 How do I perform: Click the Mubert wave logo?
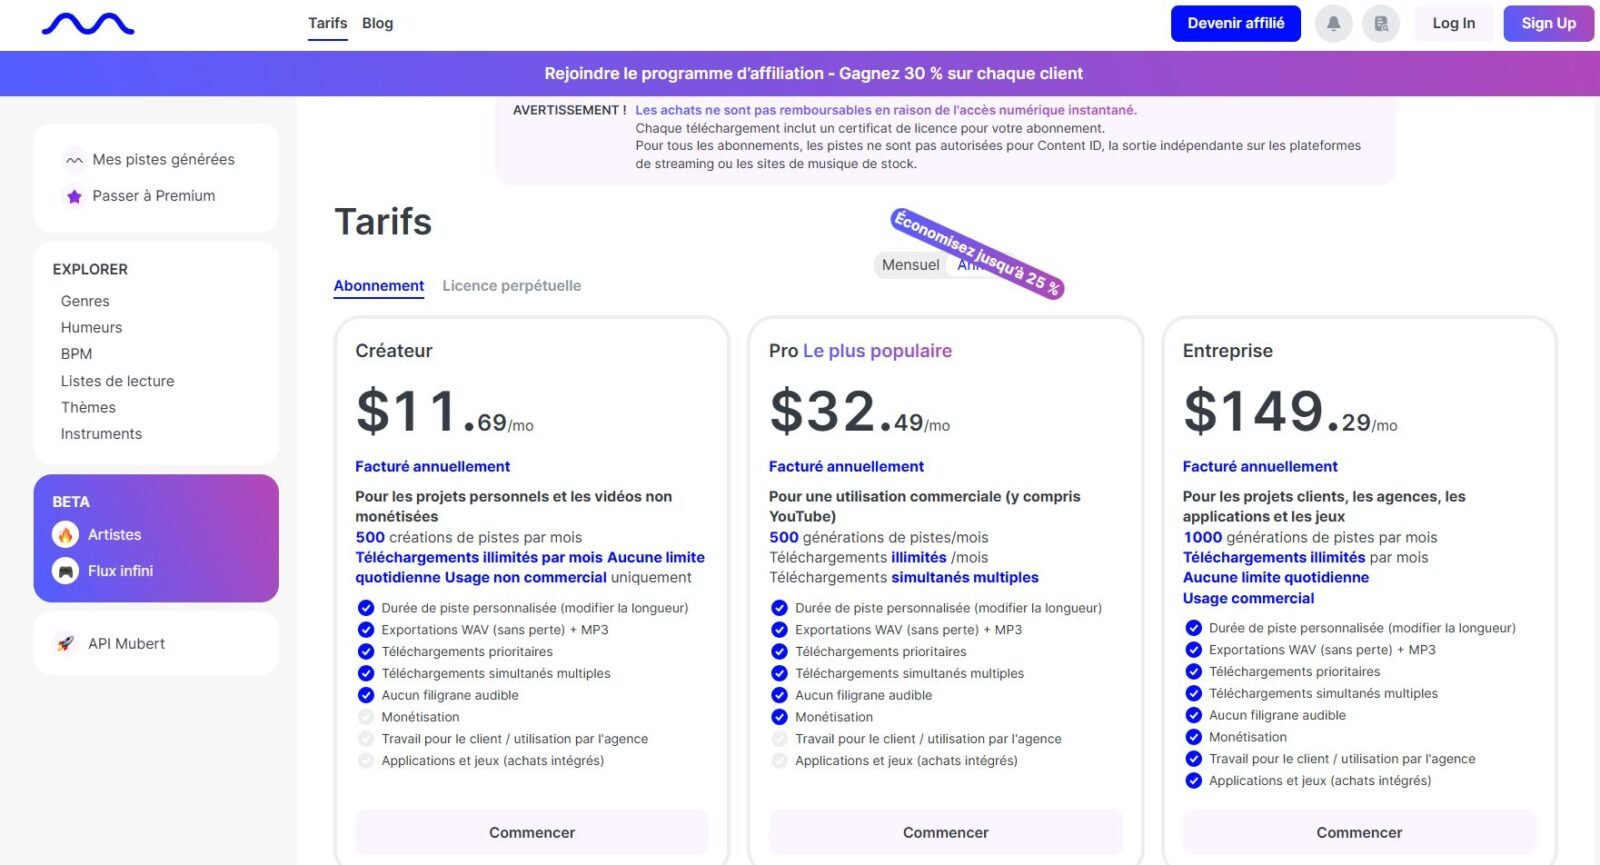[88, 24]
